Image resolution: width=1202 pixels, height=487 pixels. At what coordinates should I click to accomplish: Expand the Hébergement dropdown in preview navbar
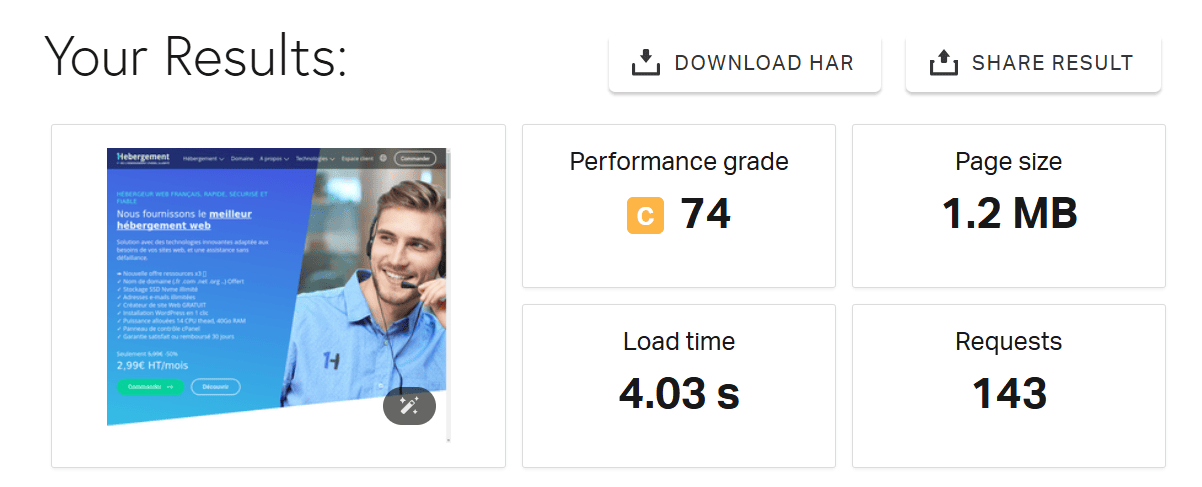pos(204,158)
